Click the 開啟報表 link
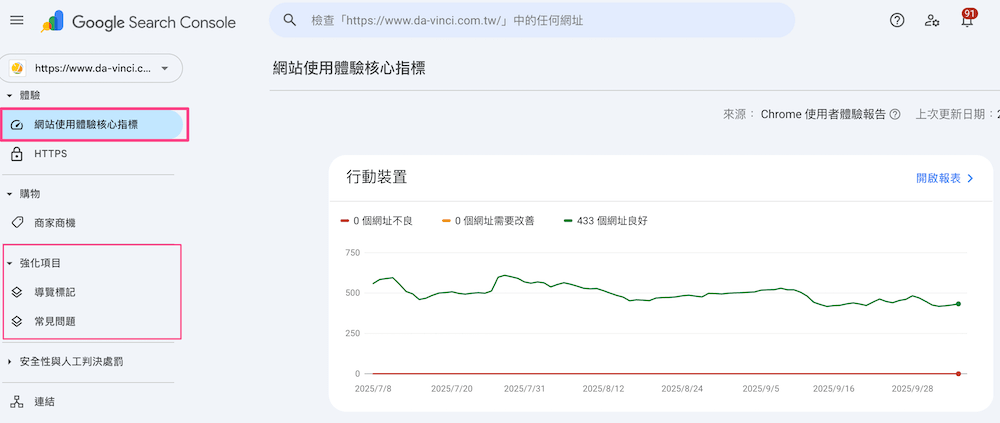 point(944,178)
